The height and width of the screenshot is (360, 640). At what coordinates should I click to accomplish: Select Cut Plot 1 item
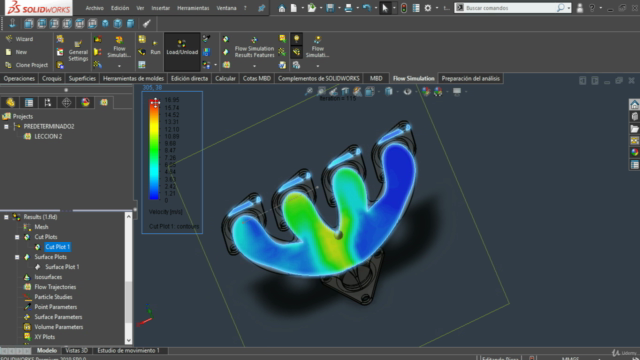tap(58, 247)
